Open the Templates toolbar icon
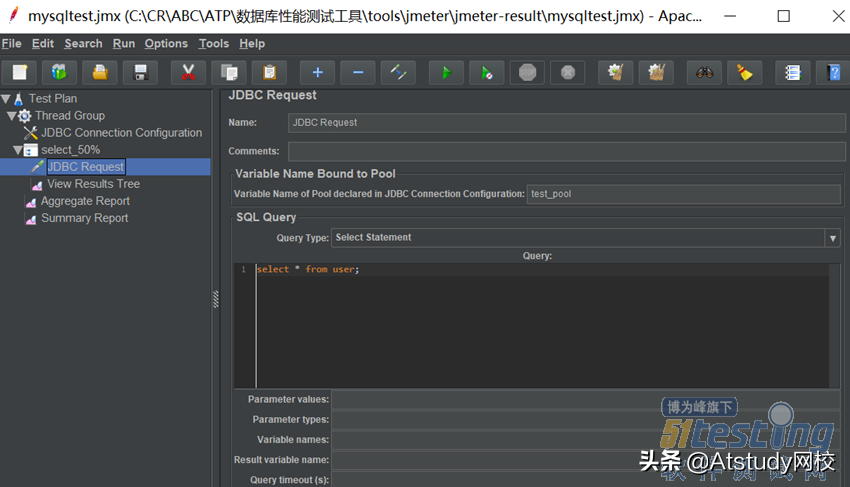Viewport: 850px width, 487px height. pyautogui.click(x=60, y=72)
